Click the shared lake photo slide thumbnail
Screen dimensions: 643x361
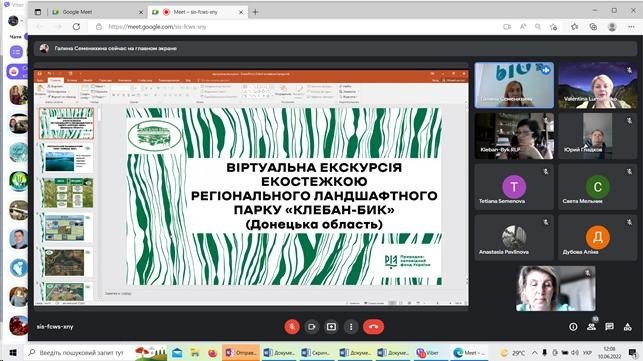pos(67,158)
